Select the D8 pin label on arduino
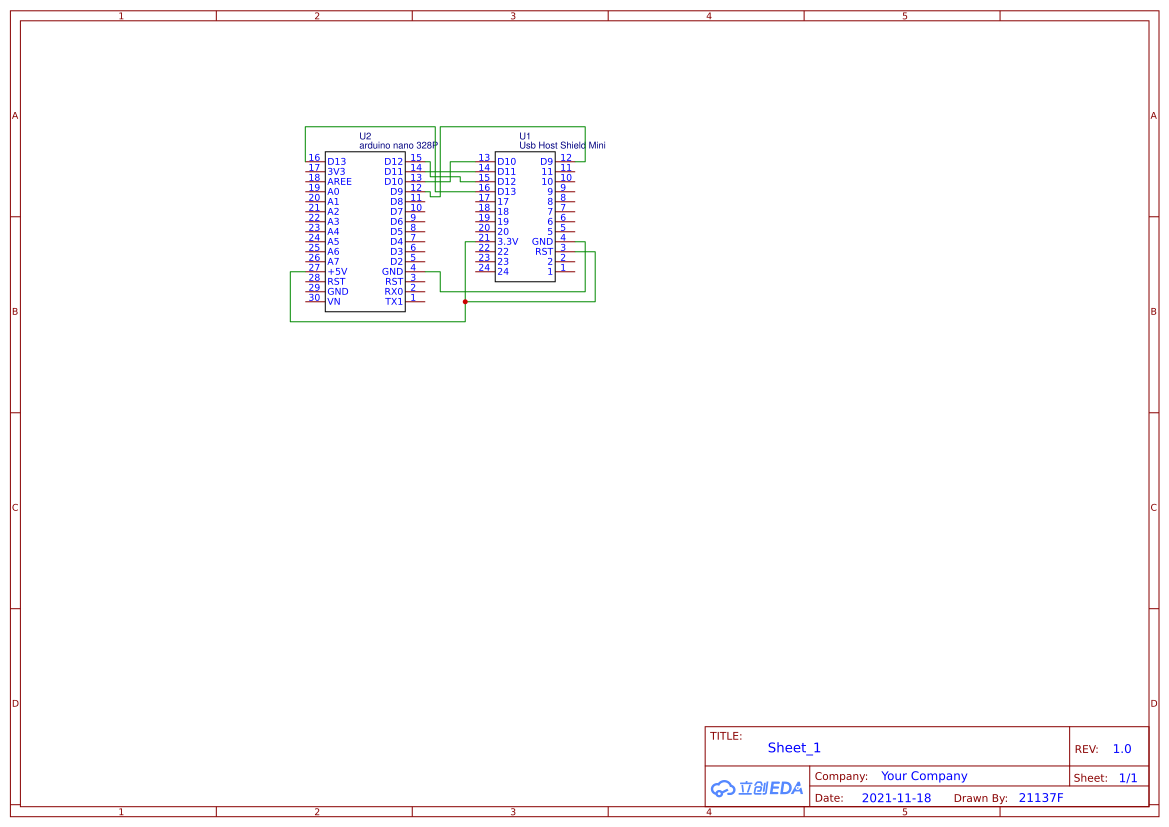 397,202
